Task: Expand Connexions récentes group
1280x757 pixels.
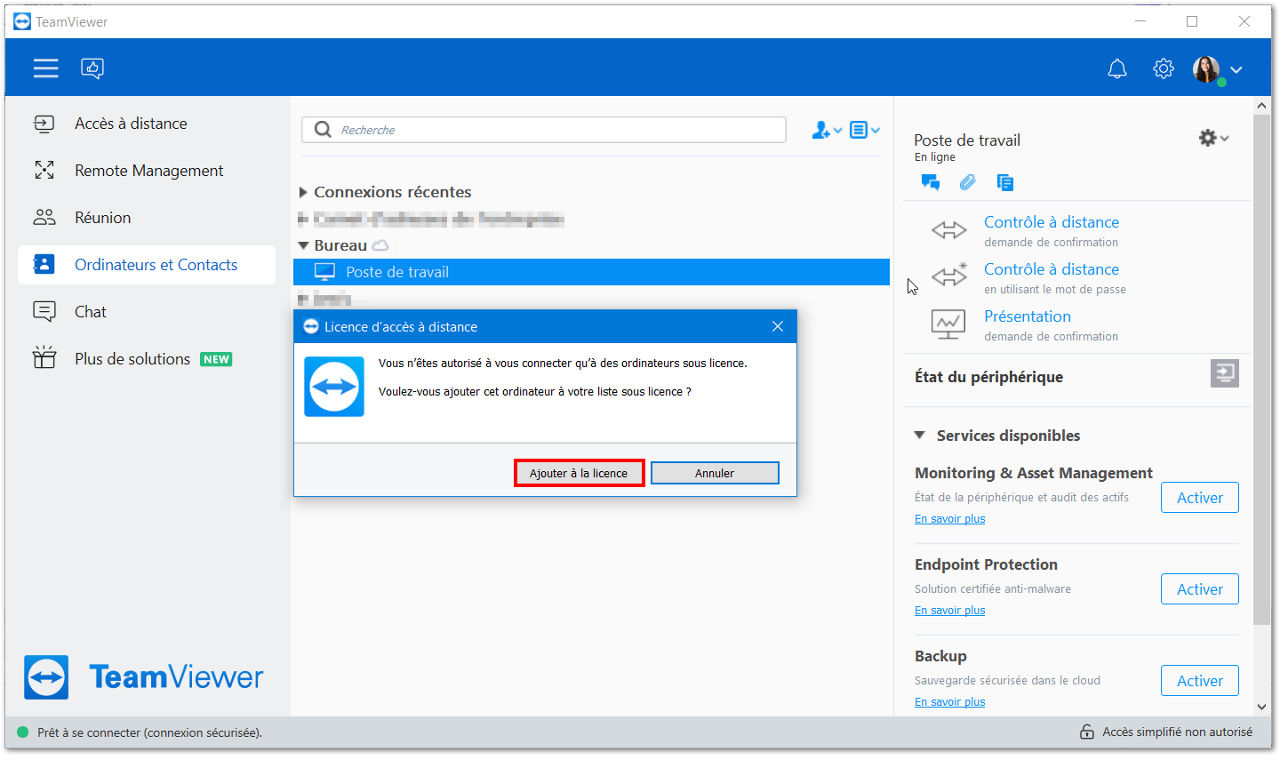Action: point(304,192)
